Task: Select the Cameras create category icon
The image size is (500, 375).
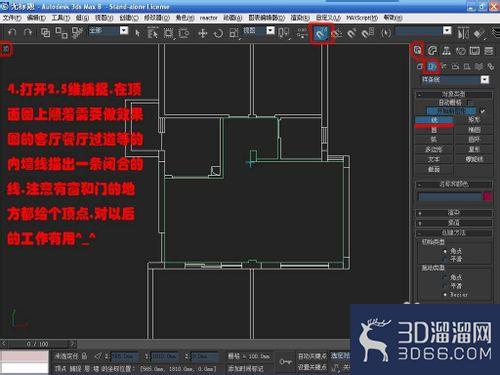Action: pyautogui.click(x=455, y=67)
